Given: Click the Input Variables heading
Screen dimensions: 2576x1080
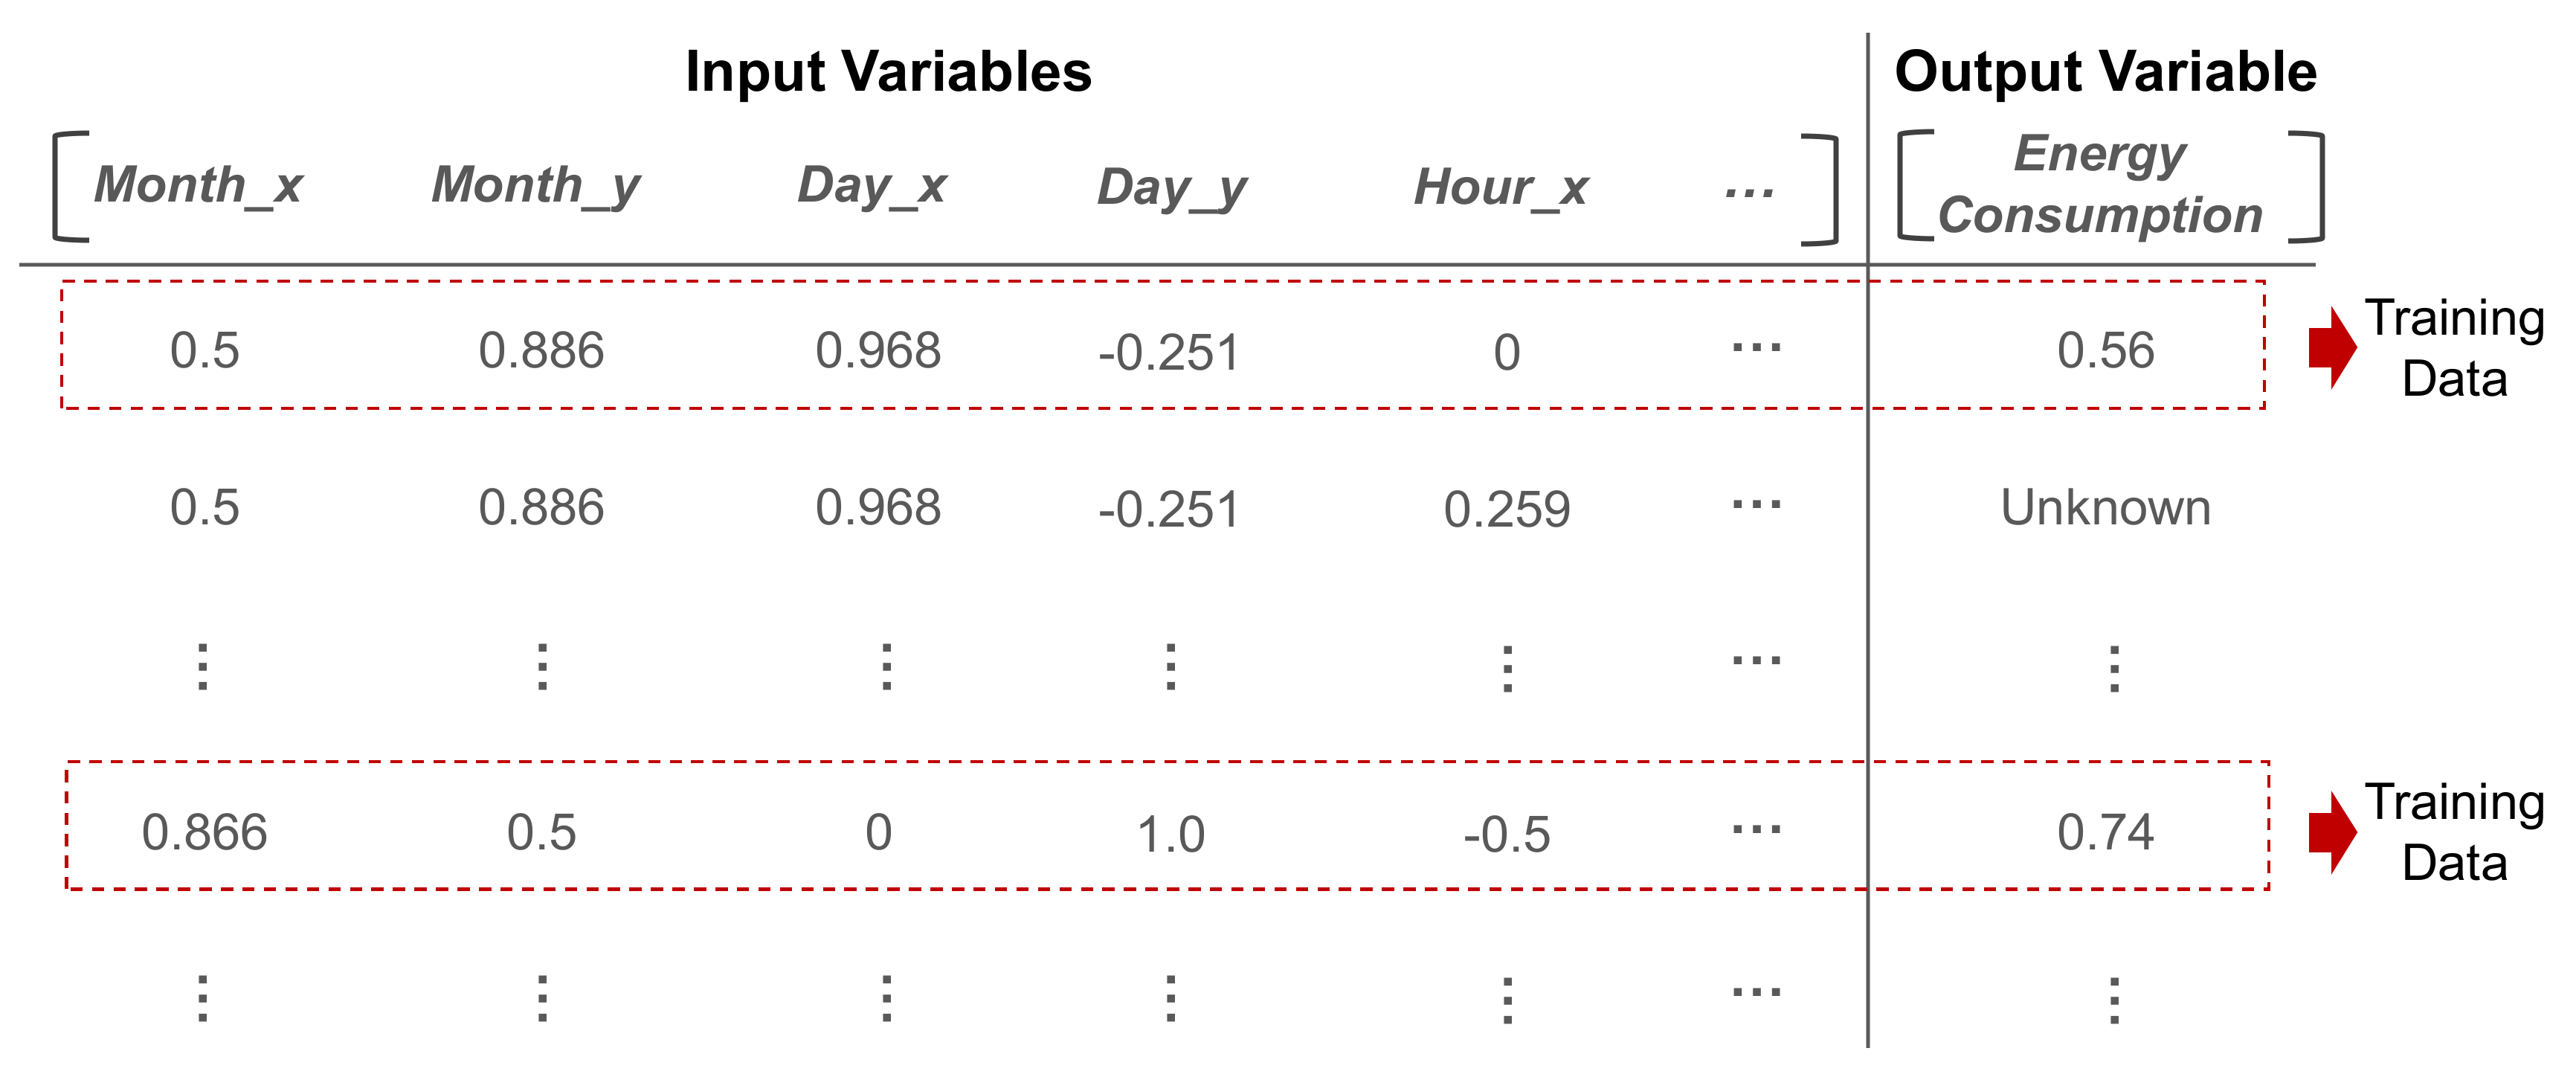Looking at the screenshot, I should tap(888, 72).
